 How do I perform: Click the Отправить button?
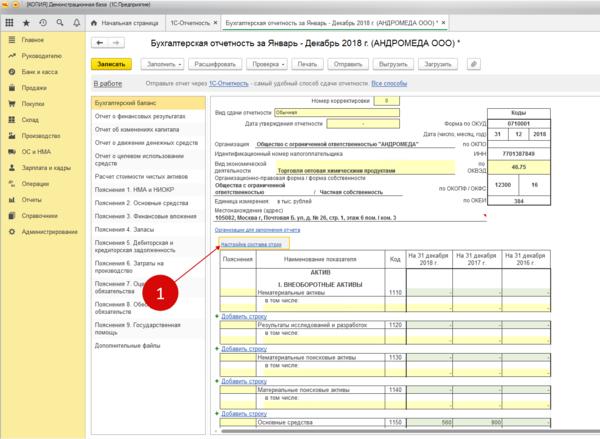(348, 64)
